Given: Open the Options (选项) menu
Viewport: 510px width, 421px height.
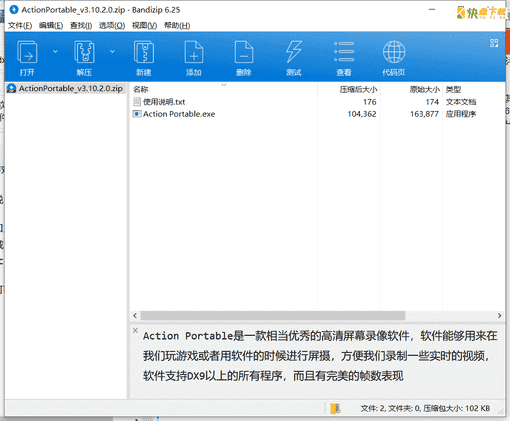Looking at the screenshot, I should click(112, 26).
